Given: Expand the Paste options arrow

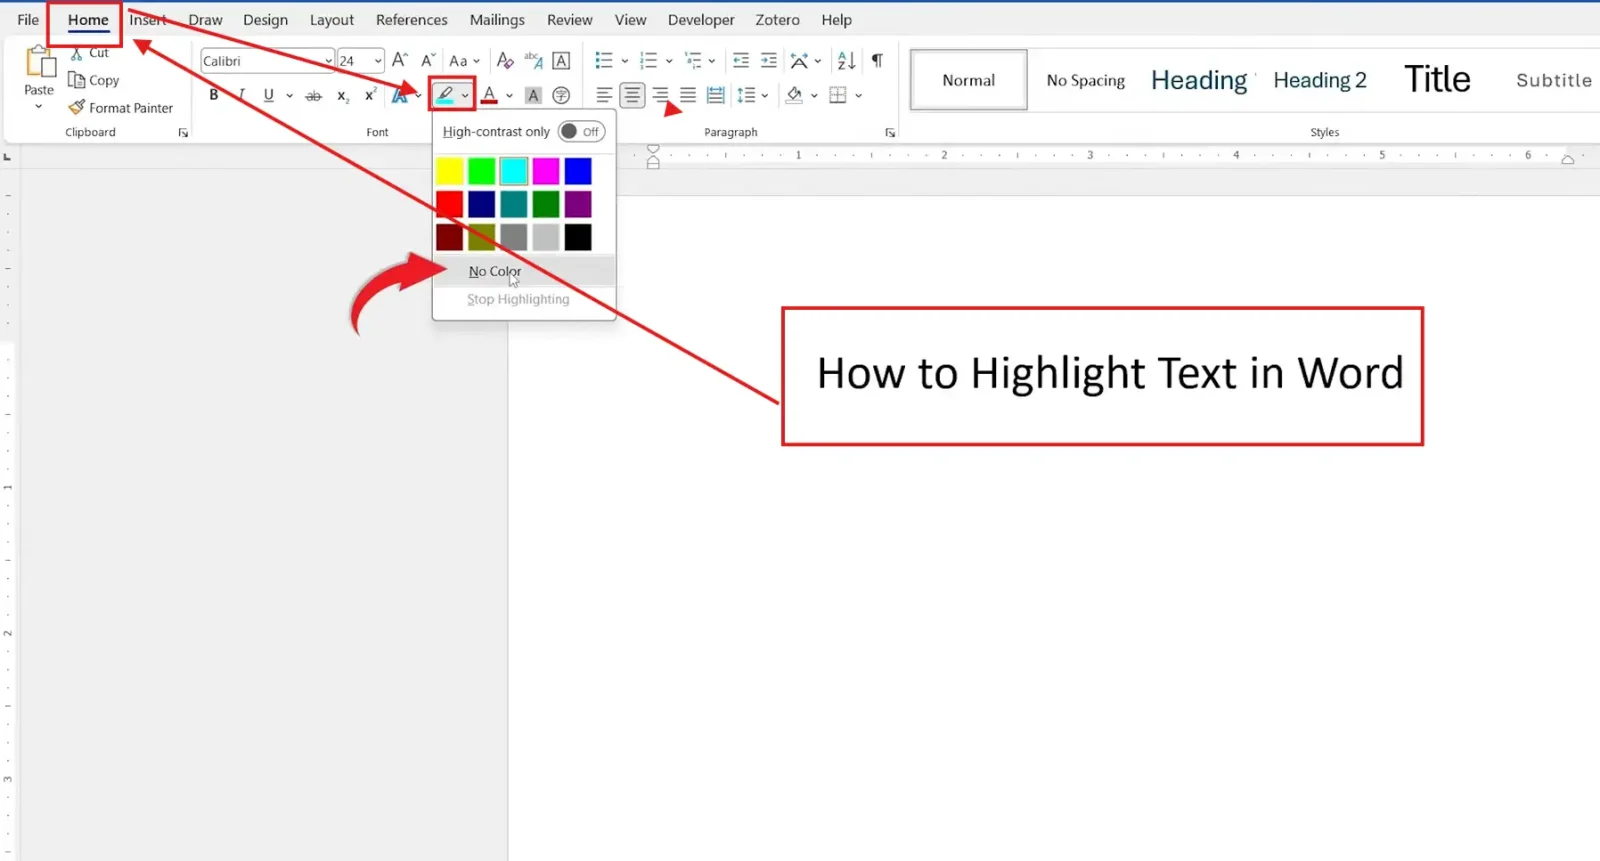Looking at the screenshot, I should (x=39, y=106).
